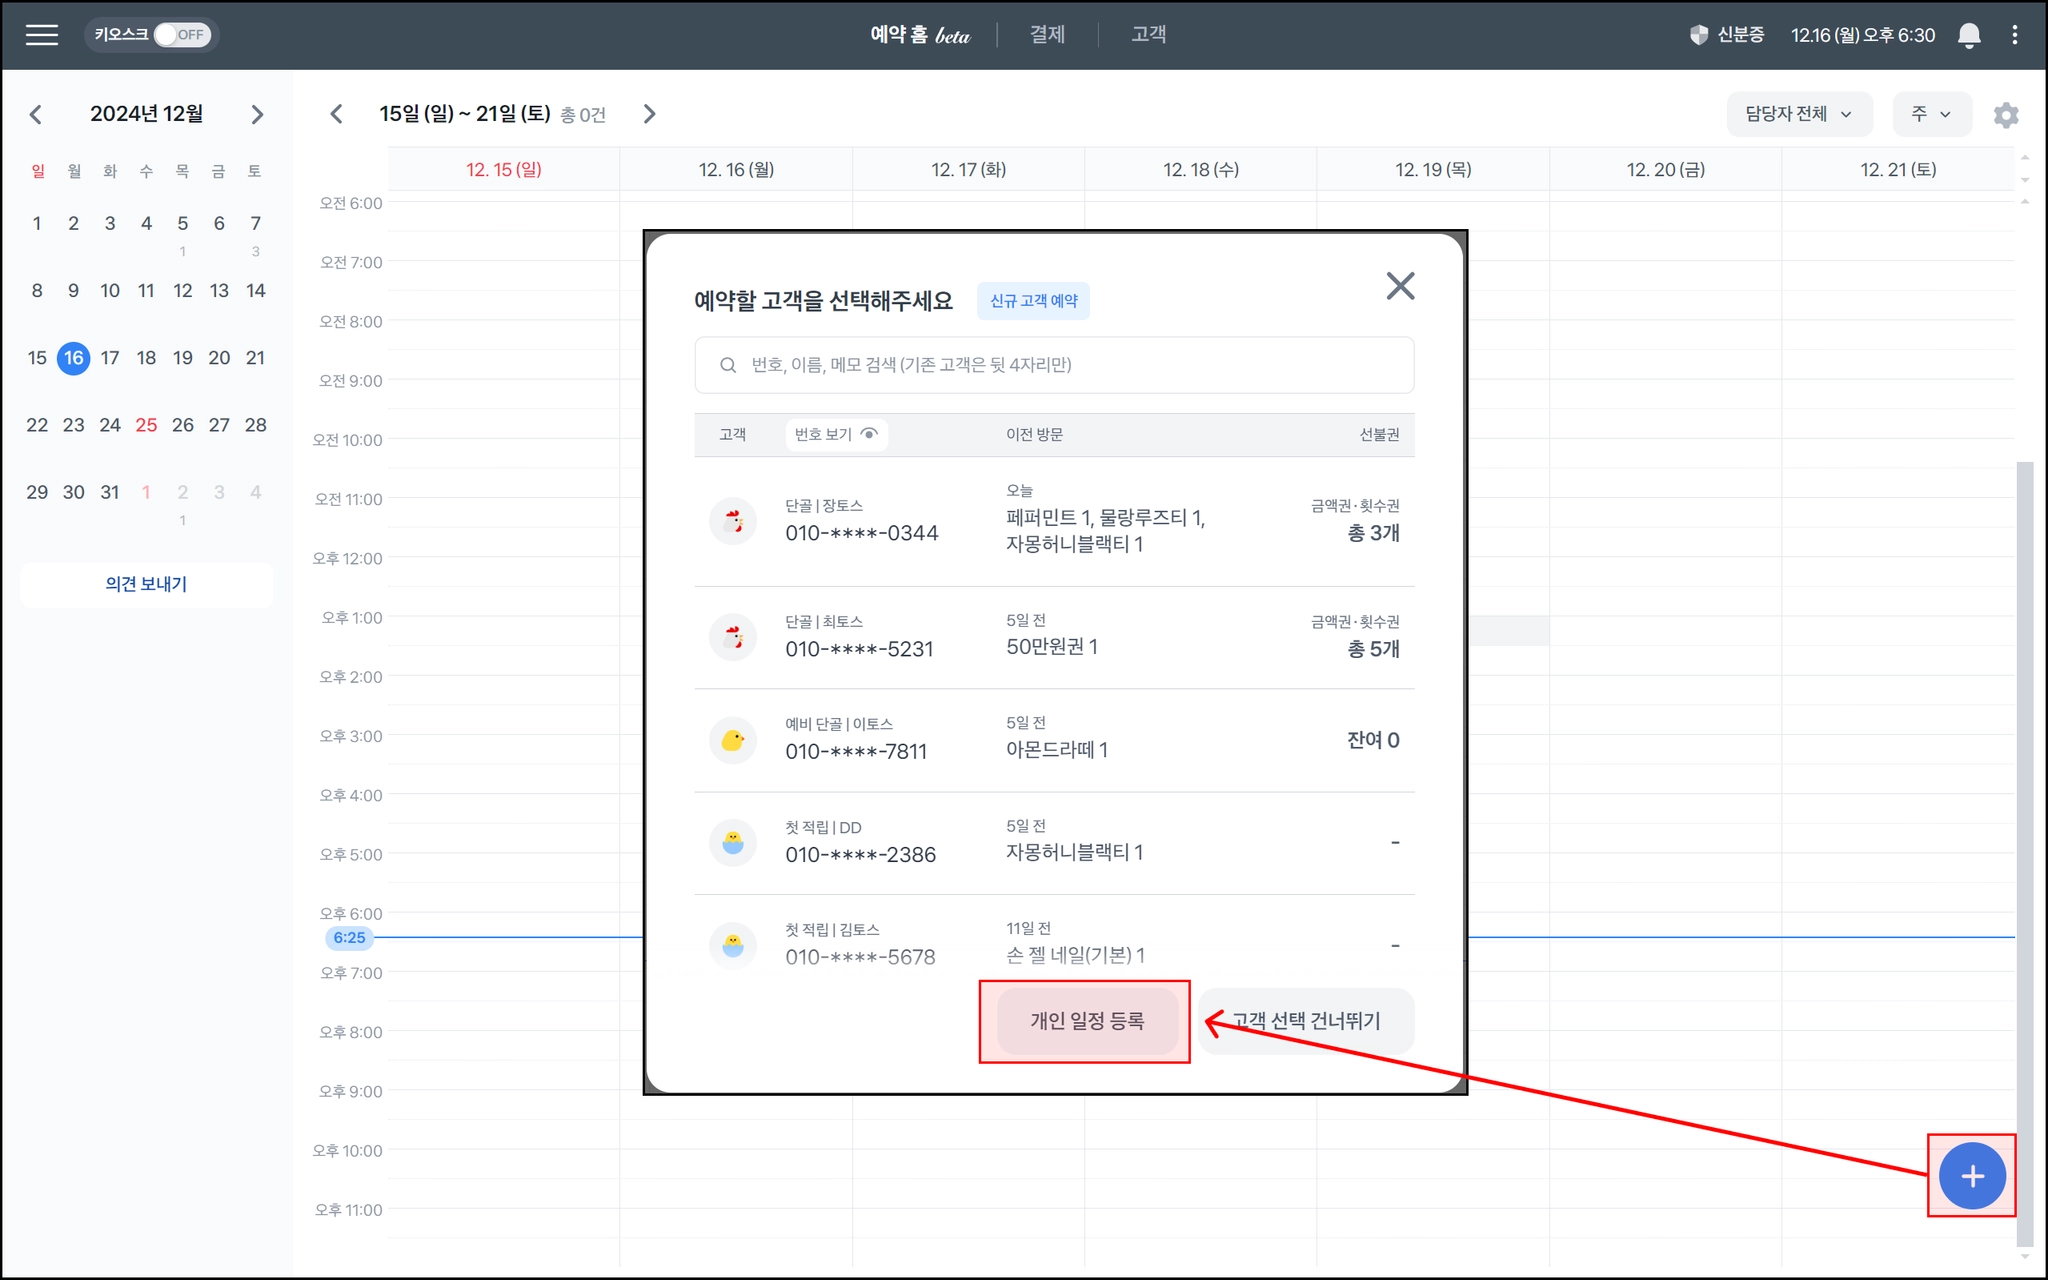Click the notification bell icon

[x=1968, y=35]
